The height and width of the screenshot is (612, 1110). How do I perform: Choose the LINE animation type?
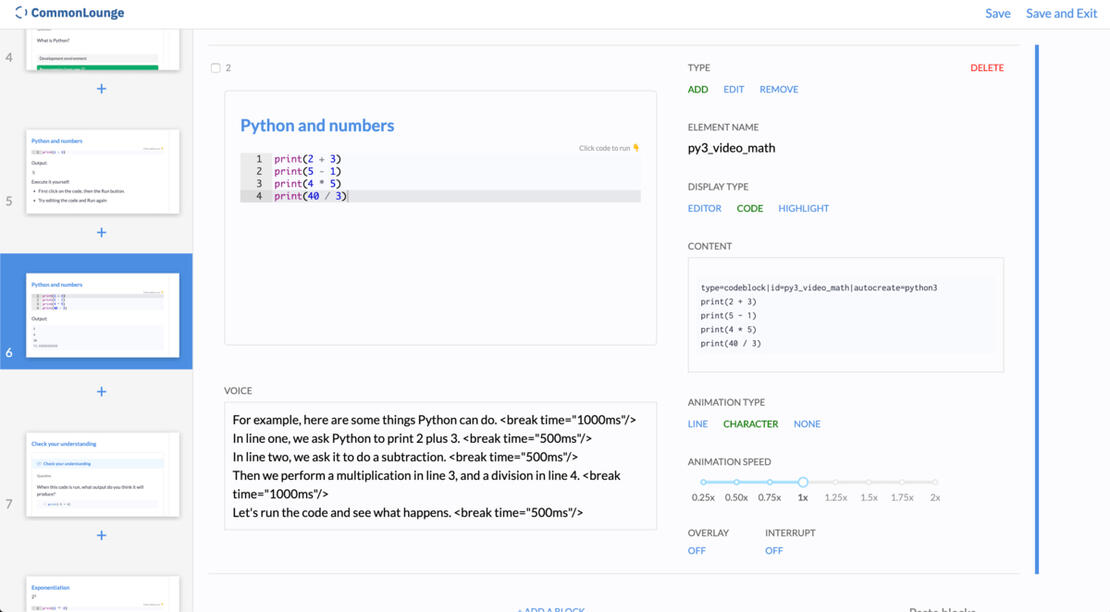[x=697, y=424]
